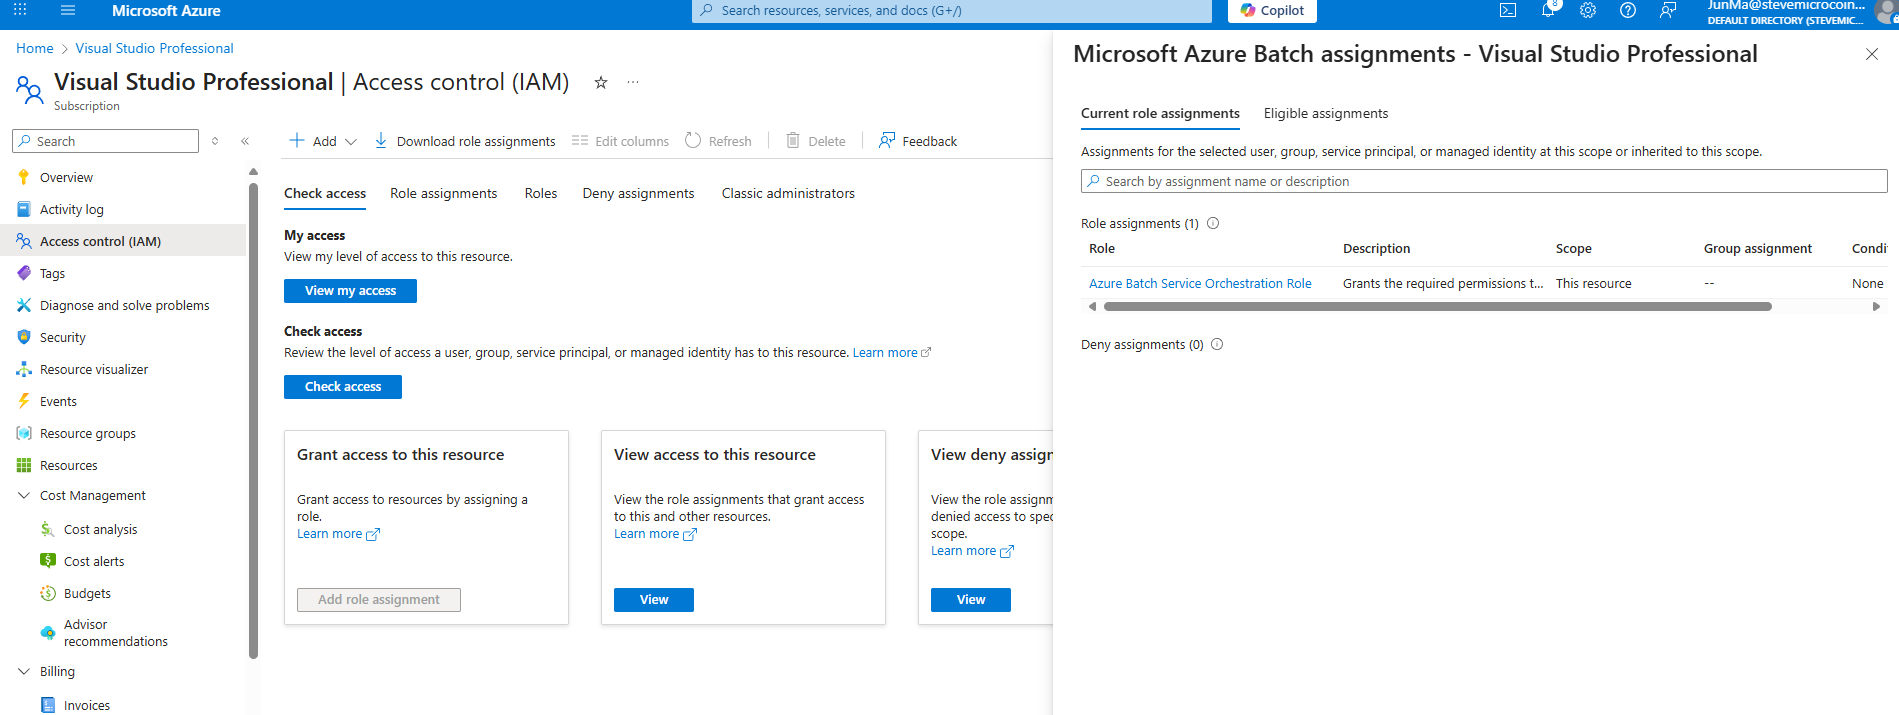Image resolution: width=1899 pixels, height=715 pixels.
Task: Open the notifications bell
Action: click(1548, 10)
